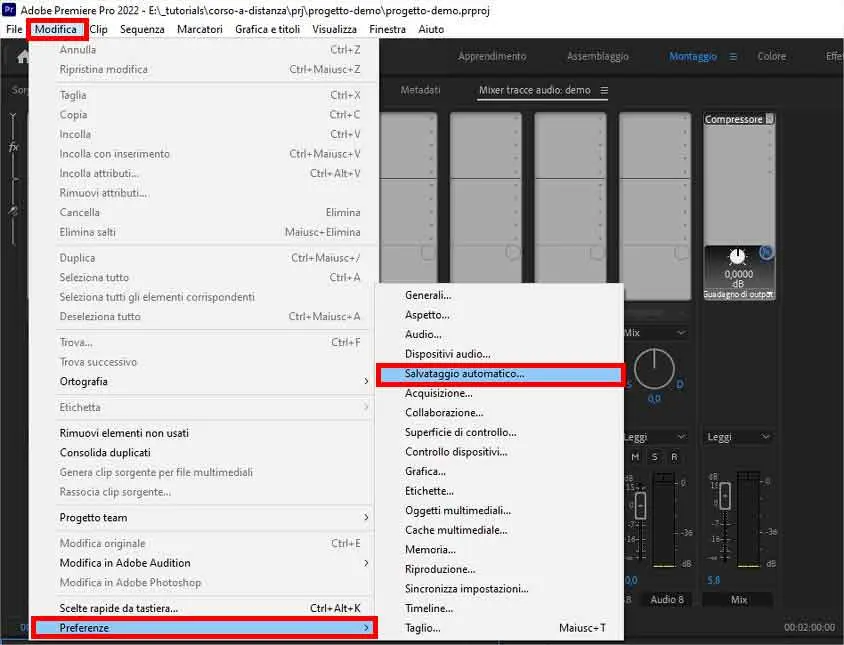Image resolution: width=844 pixels, height=645 pixels.
Task: Open Mixer tracce audio panel menu icon
Action: tap(604, 90)
